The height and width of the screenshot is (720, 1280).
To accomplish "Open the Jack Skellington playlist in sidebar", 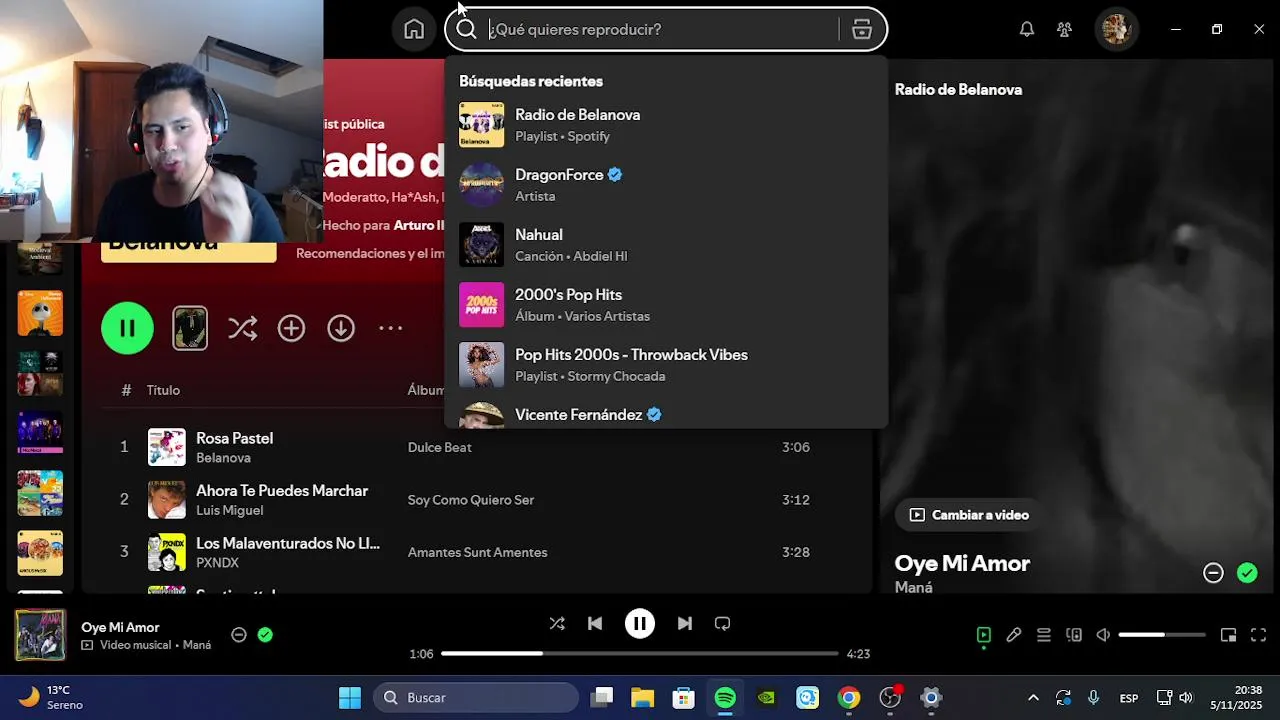I will [x=40, y=313].
